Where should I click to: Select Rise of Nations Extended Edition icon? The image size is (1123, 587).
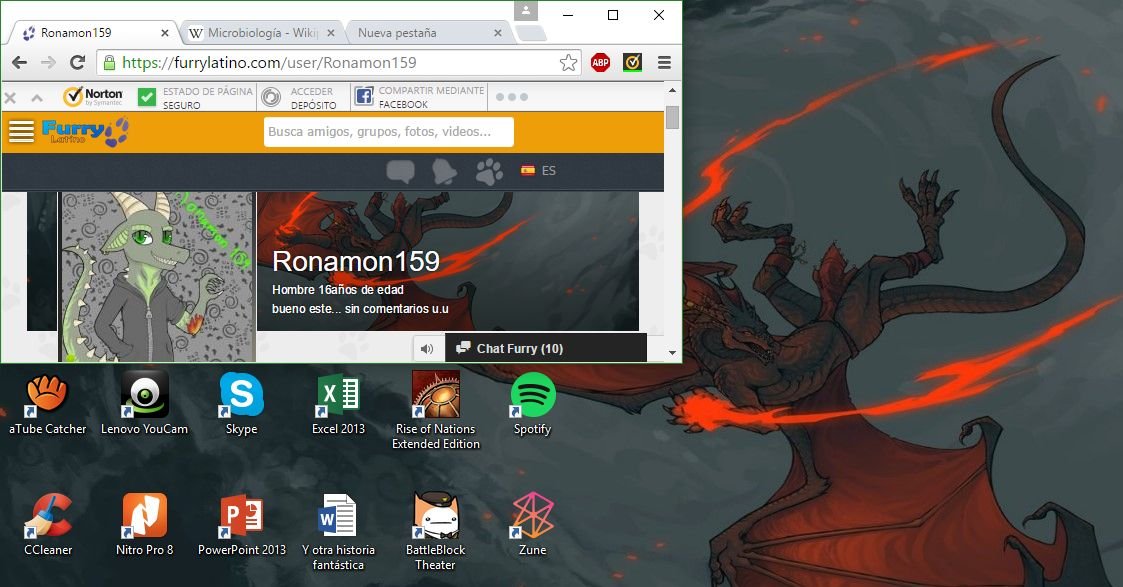pos(435,411)
